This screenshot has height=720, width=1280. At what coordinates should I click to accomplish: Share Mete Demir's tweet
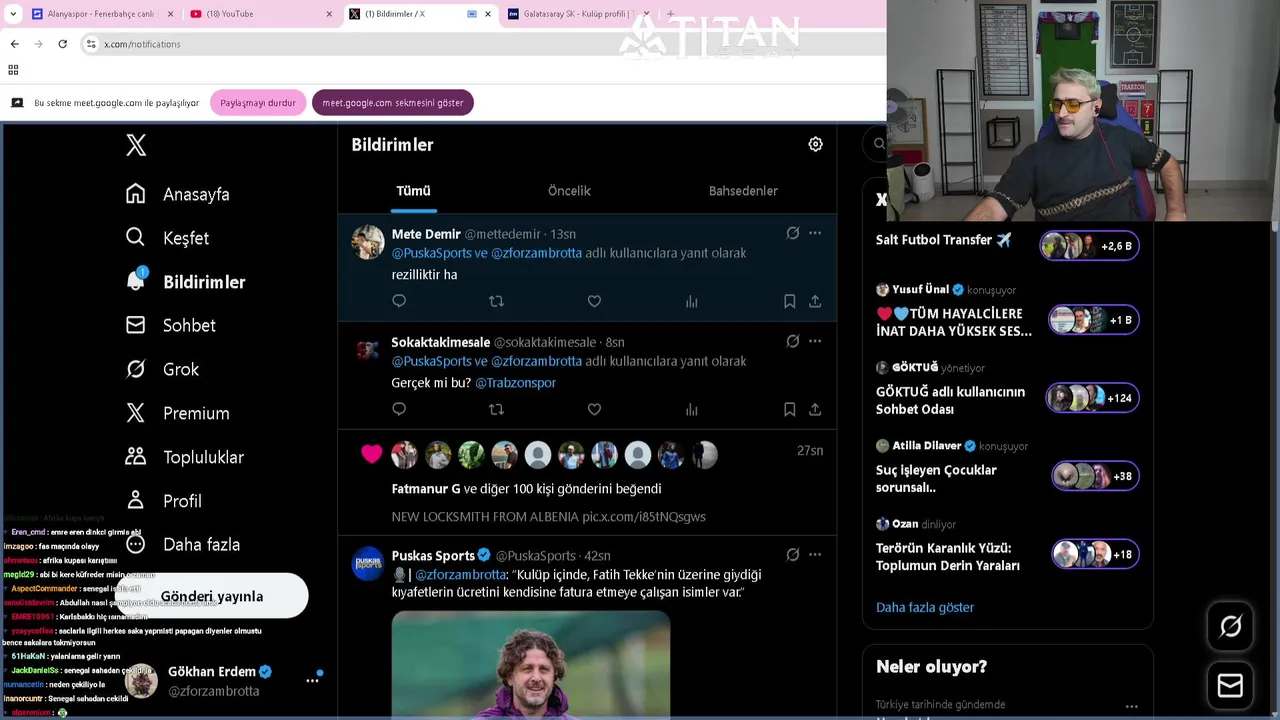tap(815, 301)
